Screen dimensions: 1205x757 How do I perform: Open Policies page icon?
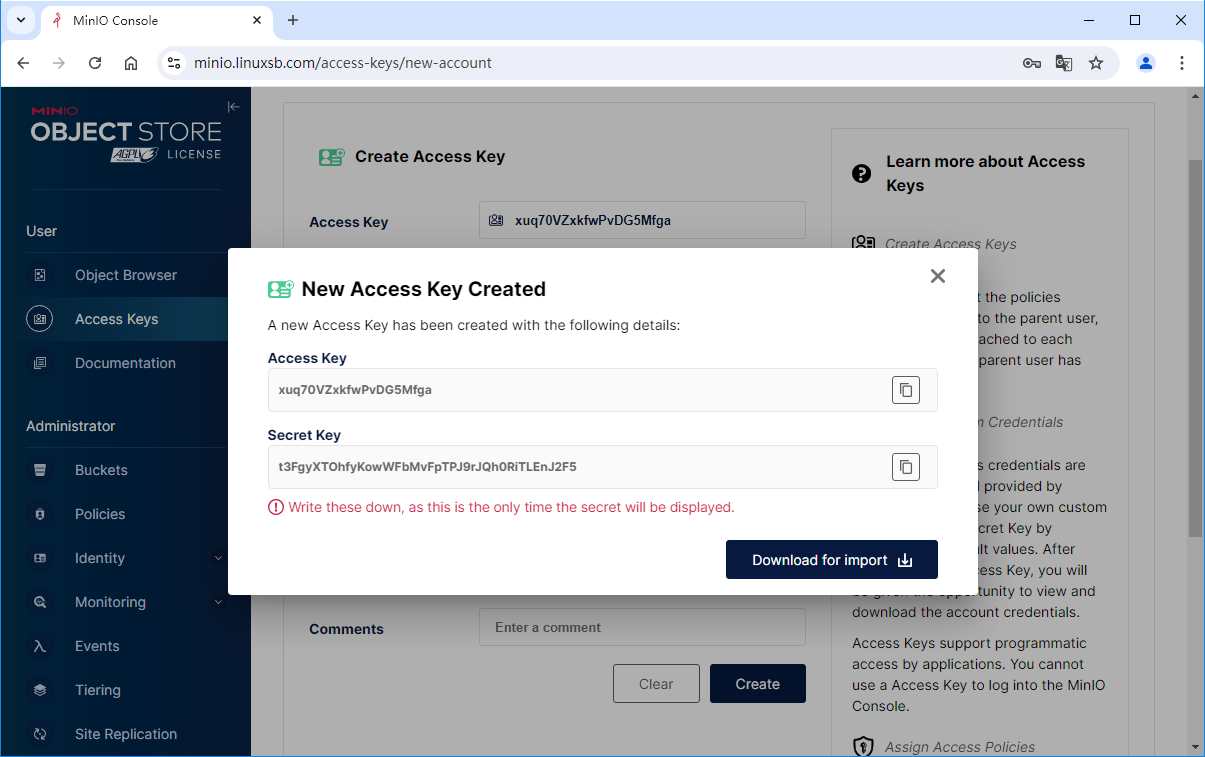(x=40, y=514)
